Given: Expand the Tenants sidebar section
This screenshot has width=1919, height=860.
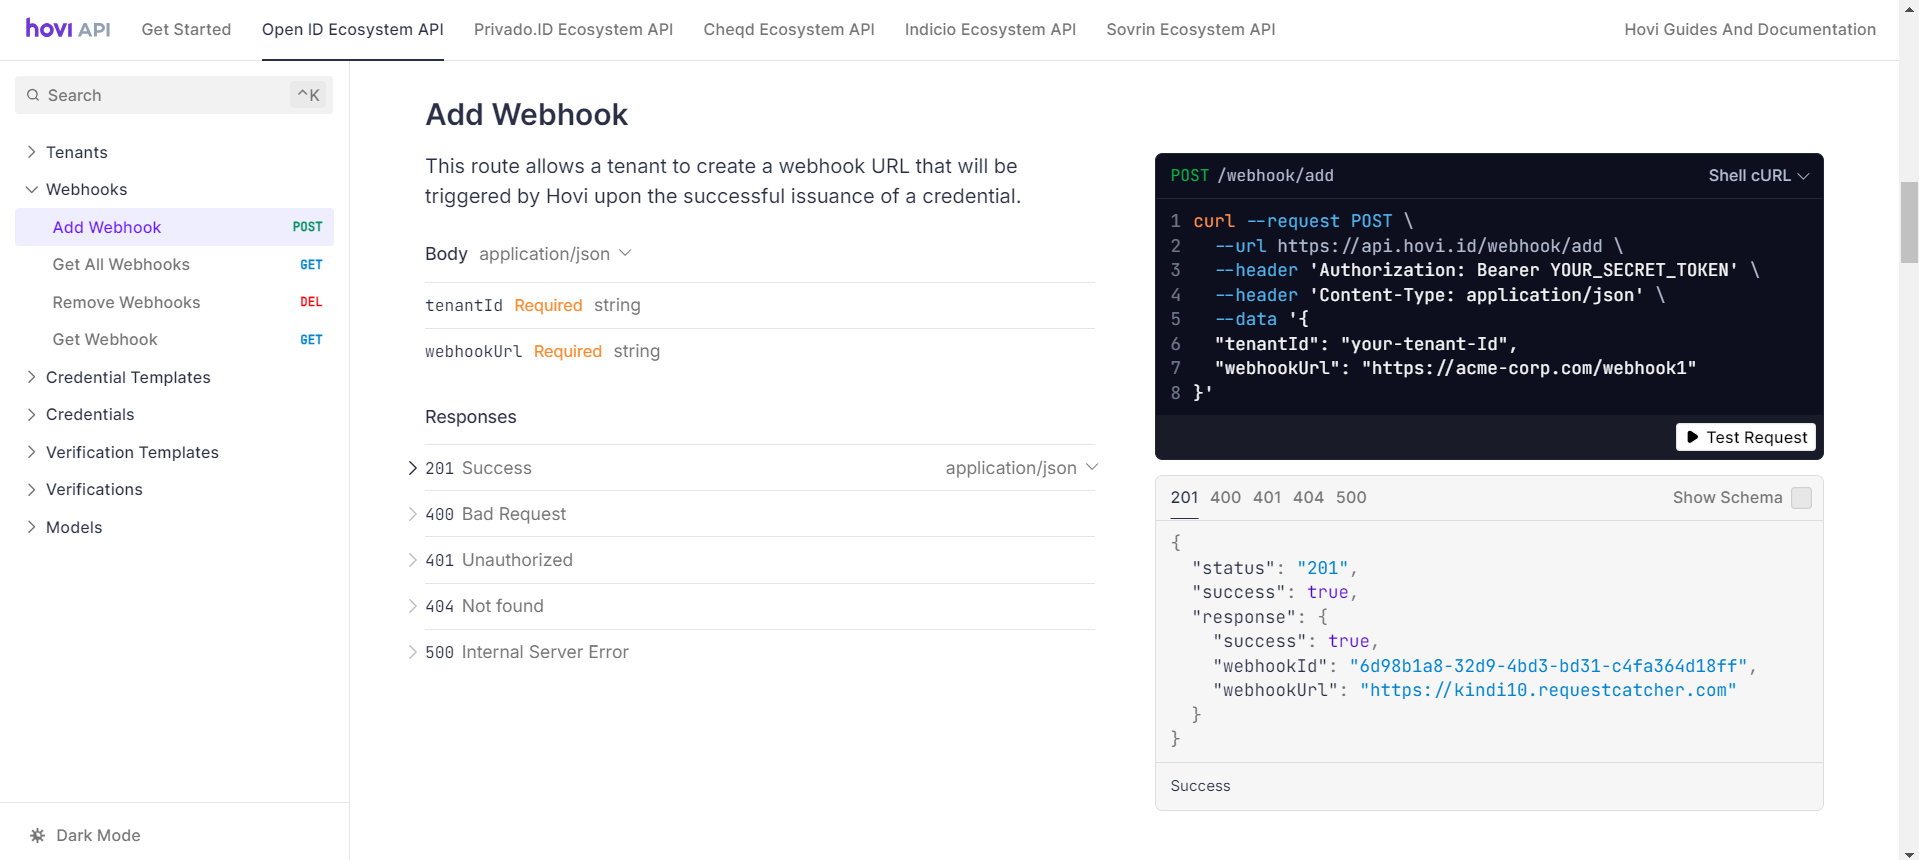Looking at the screenshot, I should click(x=32, y=152).
